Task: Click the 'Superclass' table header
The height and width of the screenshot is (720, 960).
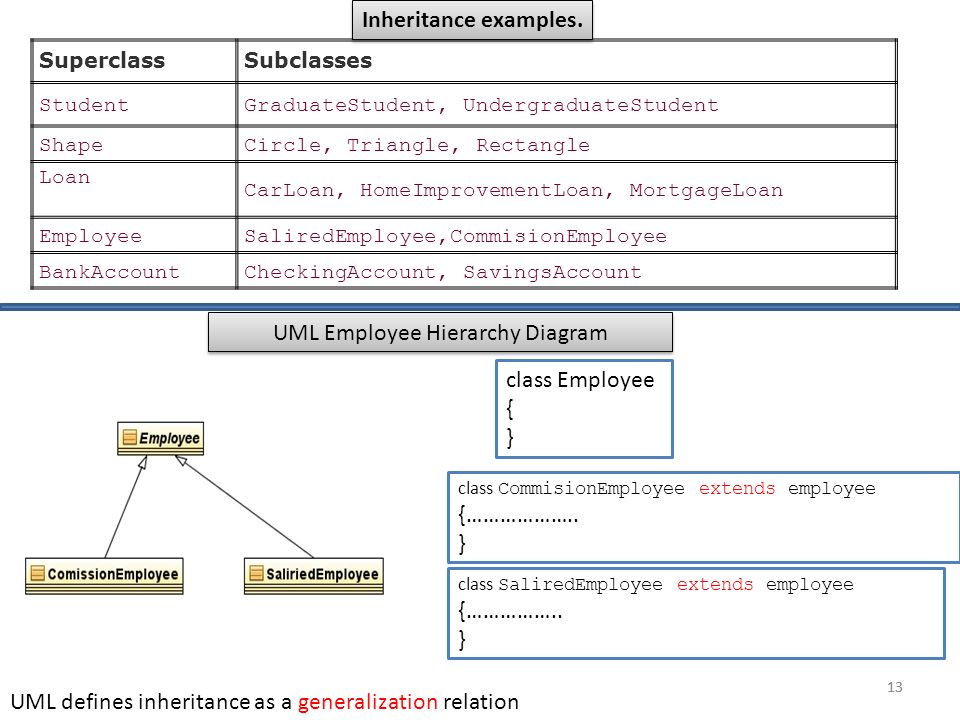Action: [134, 61]
